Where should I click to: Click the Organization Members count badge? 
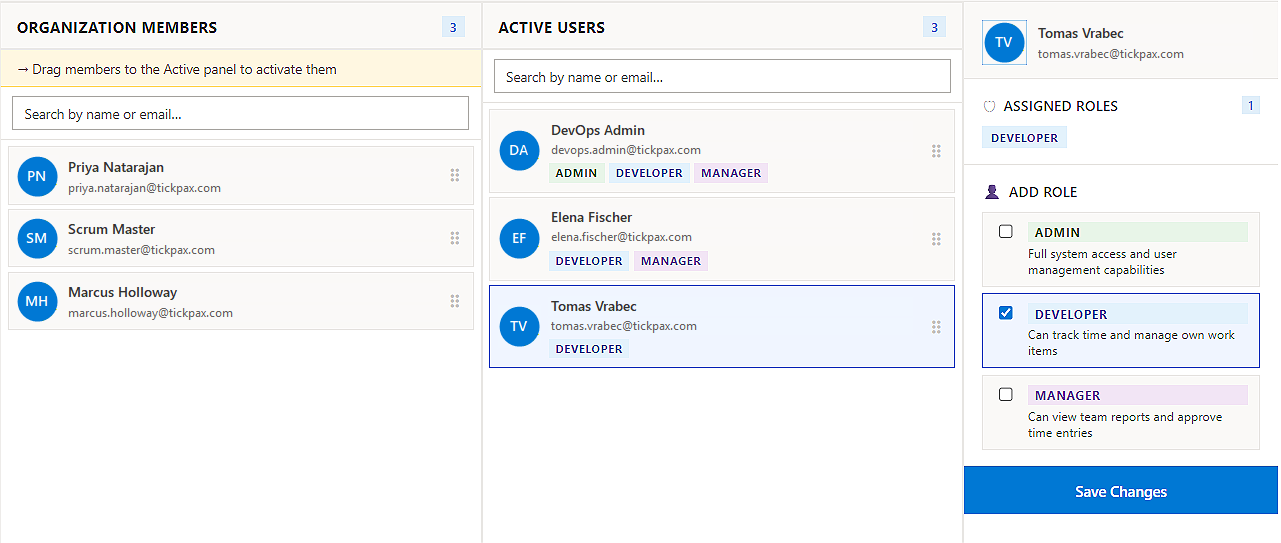pos(453,27)
